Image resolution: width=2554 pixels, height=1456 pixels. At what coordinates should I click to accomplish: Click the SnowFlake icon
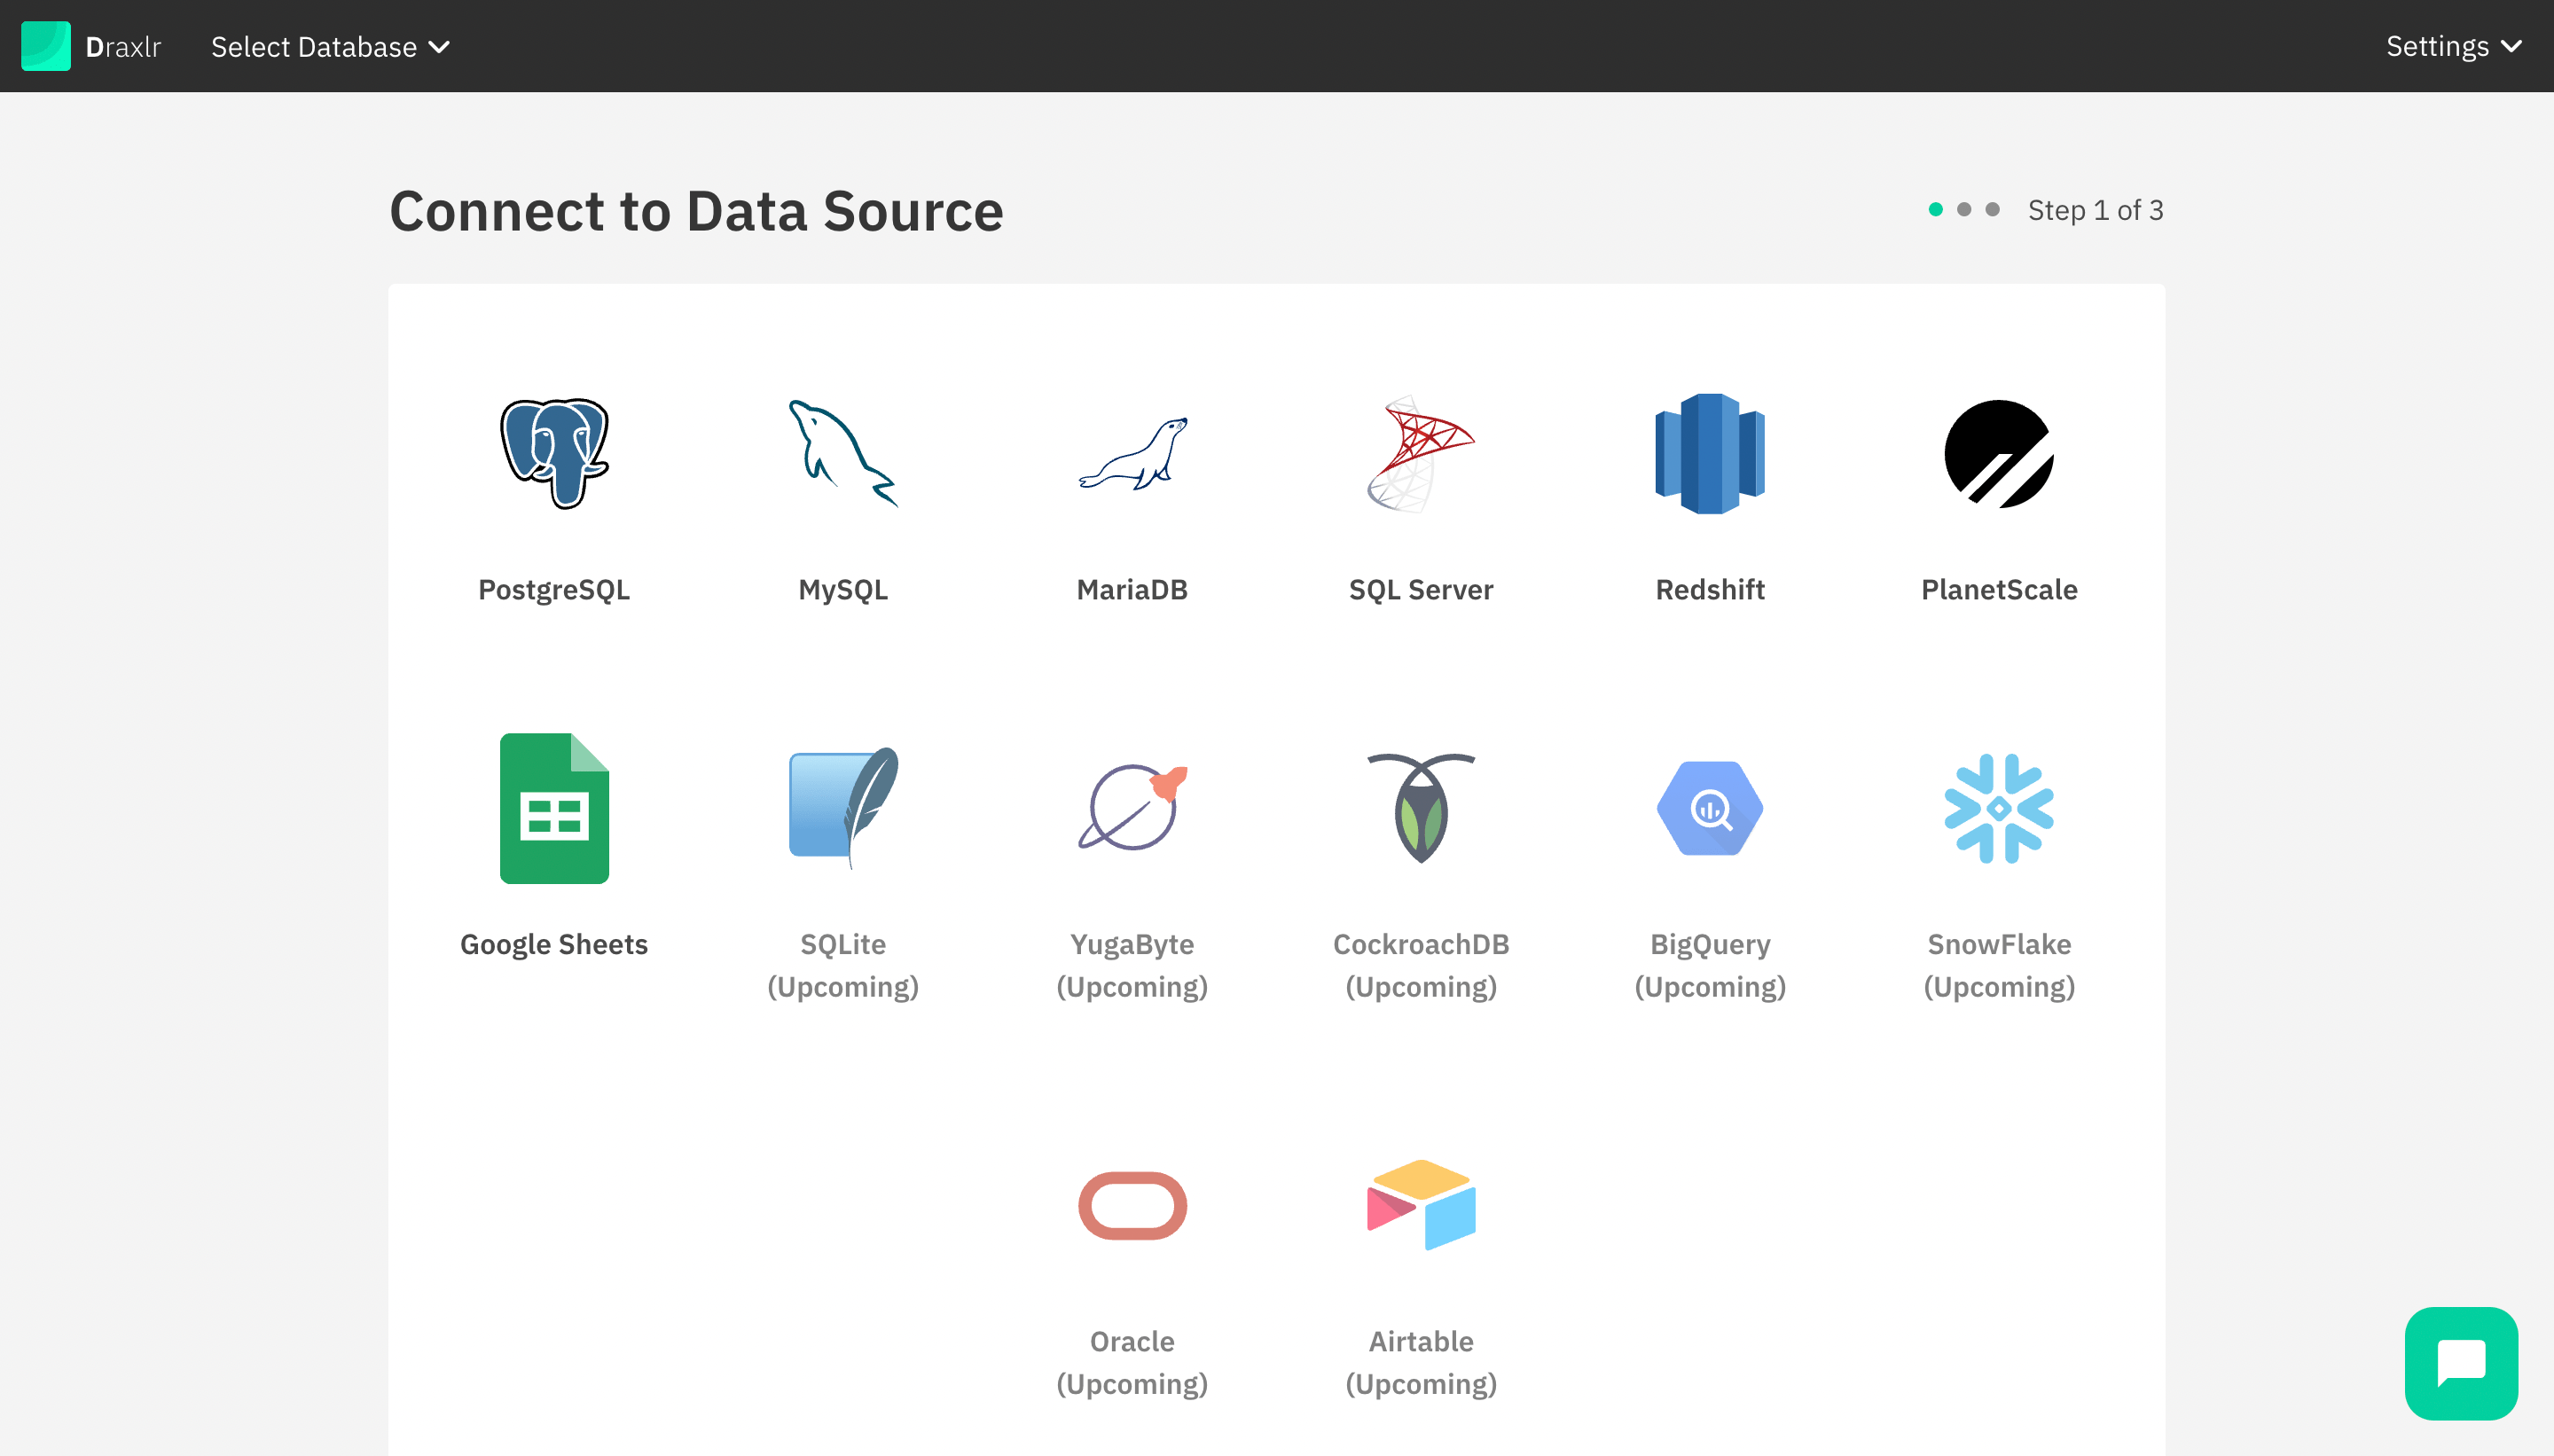1999,808
